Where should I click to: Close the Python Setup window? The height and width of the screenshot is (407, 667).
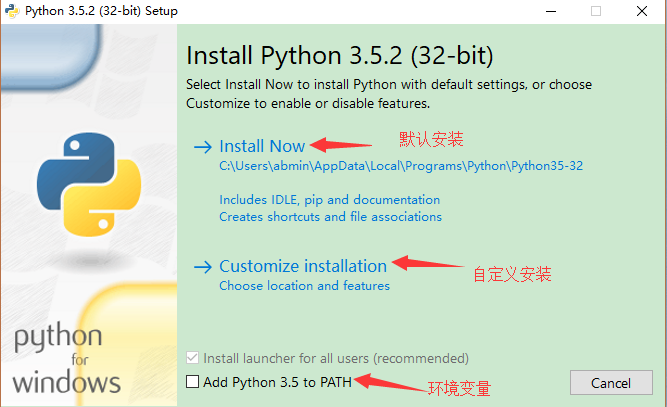(642, 11)
